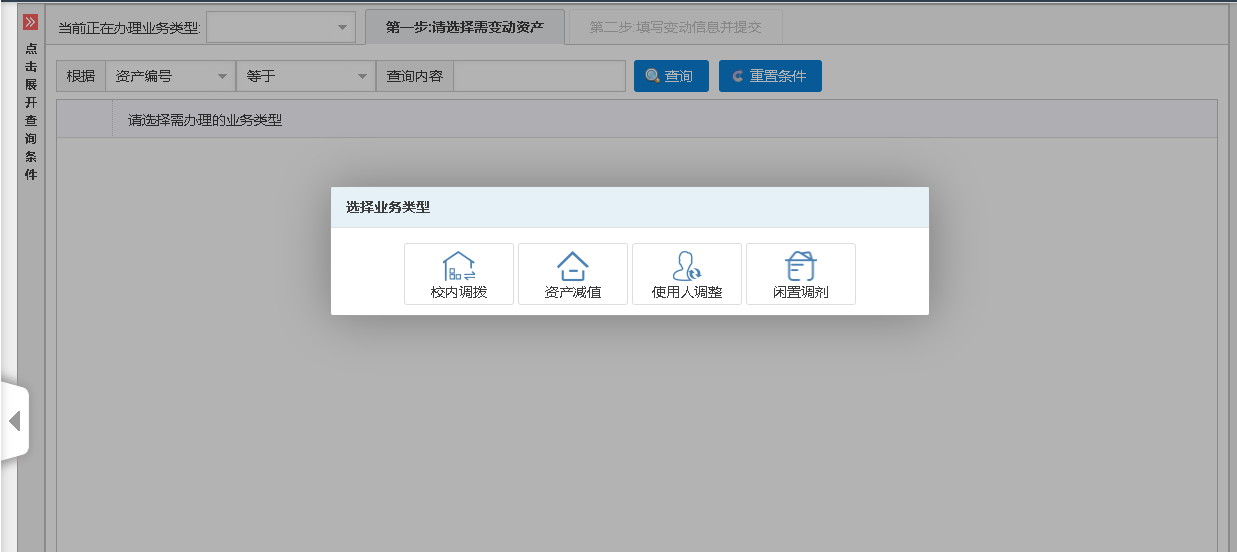Click the blank first column of the table header
Screen dimensions: 1237x552
[x=85, y=121]
